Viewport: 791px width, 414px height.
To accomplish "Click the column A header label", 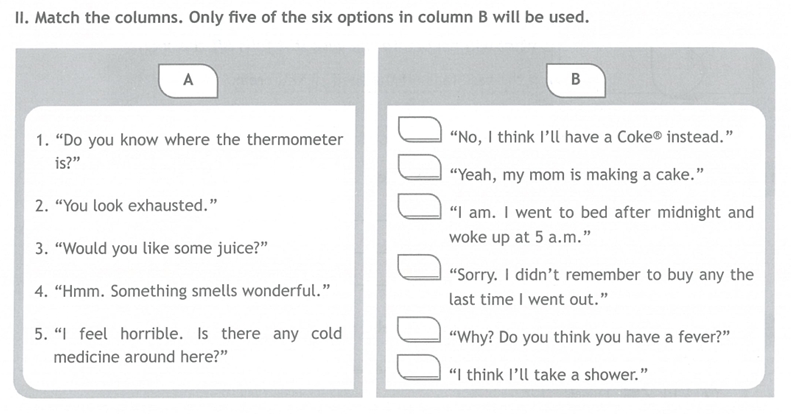I will tap(188, 80).
